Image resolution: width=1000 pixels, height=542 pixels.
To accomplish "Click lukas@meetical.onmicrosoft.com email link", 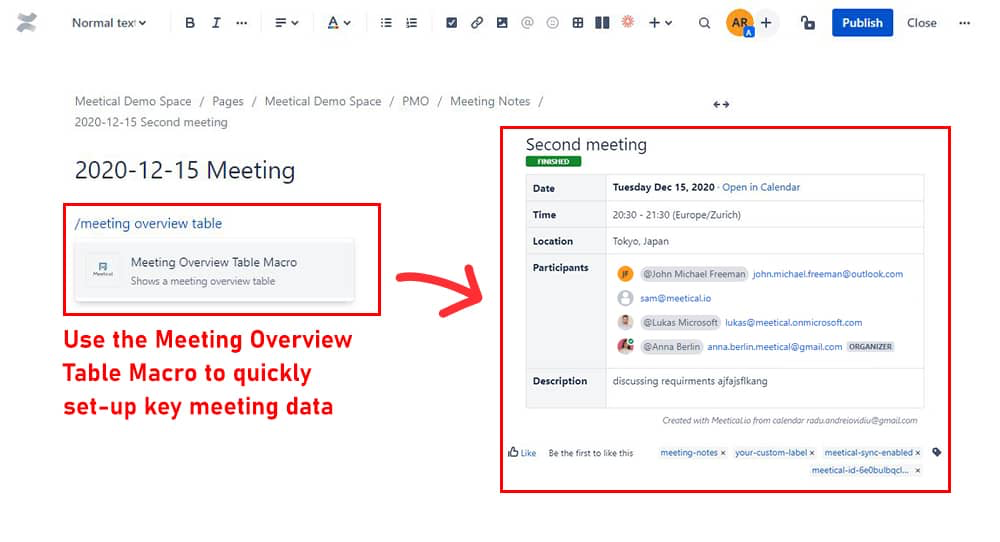I will [793, 323].
